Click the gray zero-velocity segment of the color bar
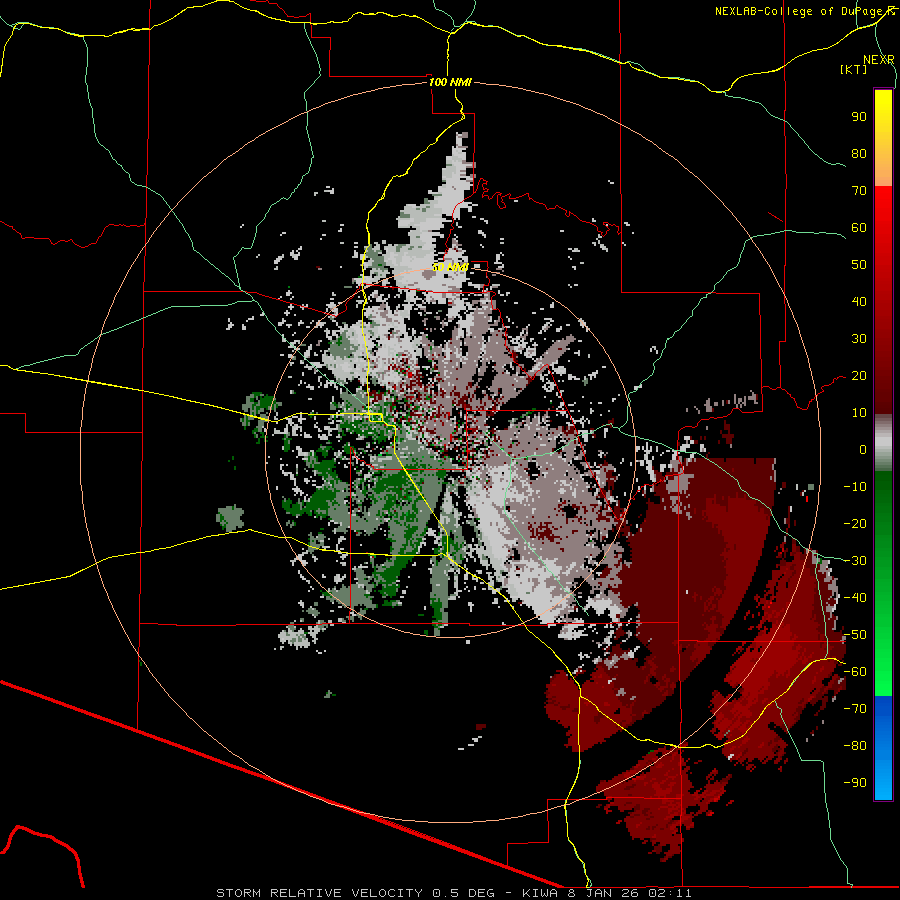This screenshot has width=900, height=900. coord(883,443)
